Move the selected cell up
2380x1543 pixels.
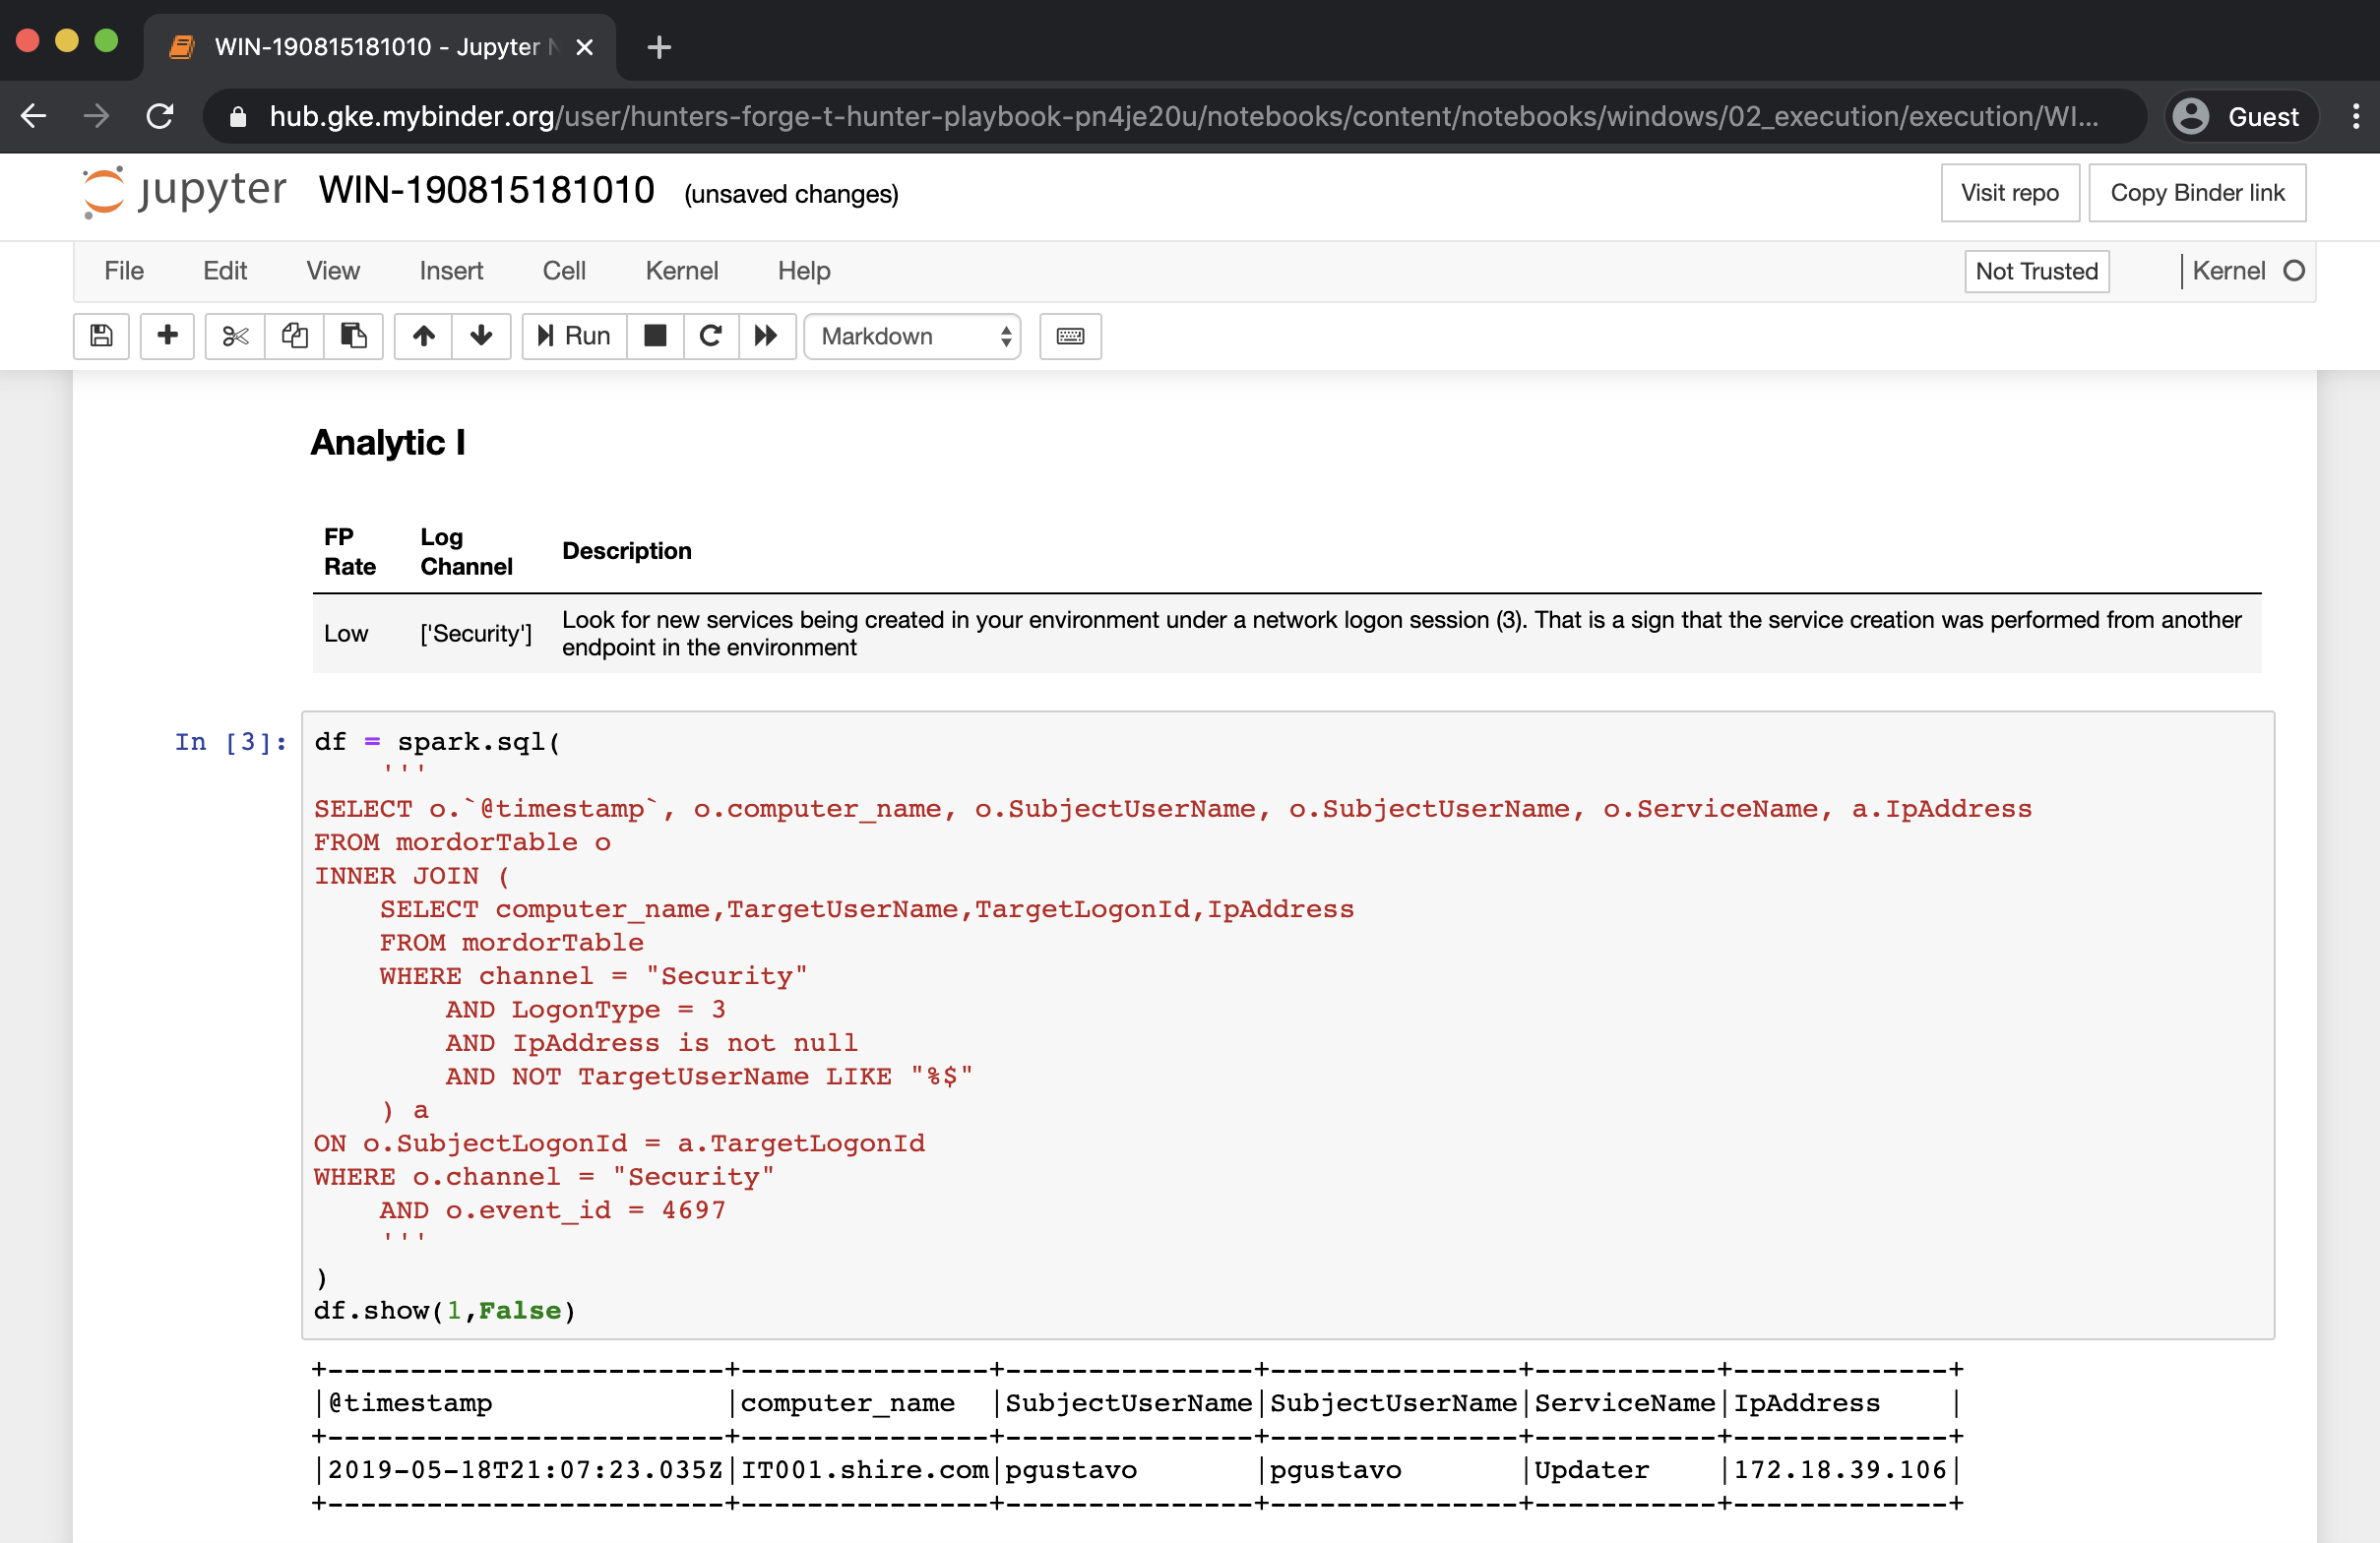(x=423, y=336)
